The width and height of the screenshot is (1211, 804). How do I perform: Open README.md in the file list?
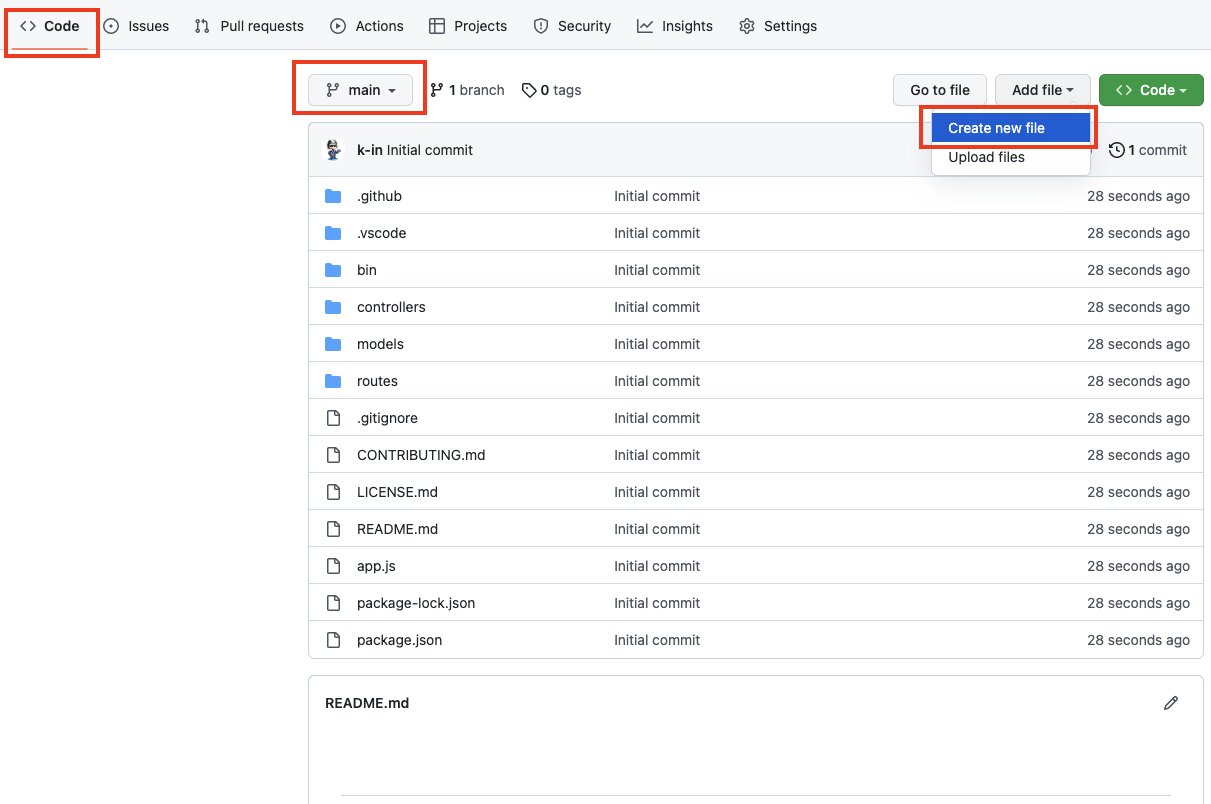click(x=397, y=529)
